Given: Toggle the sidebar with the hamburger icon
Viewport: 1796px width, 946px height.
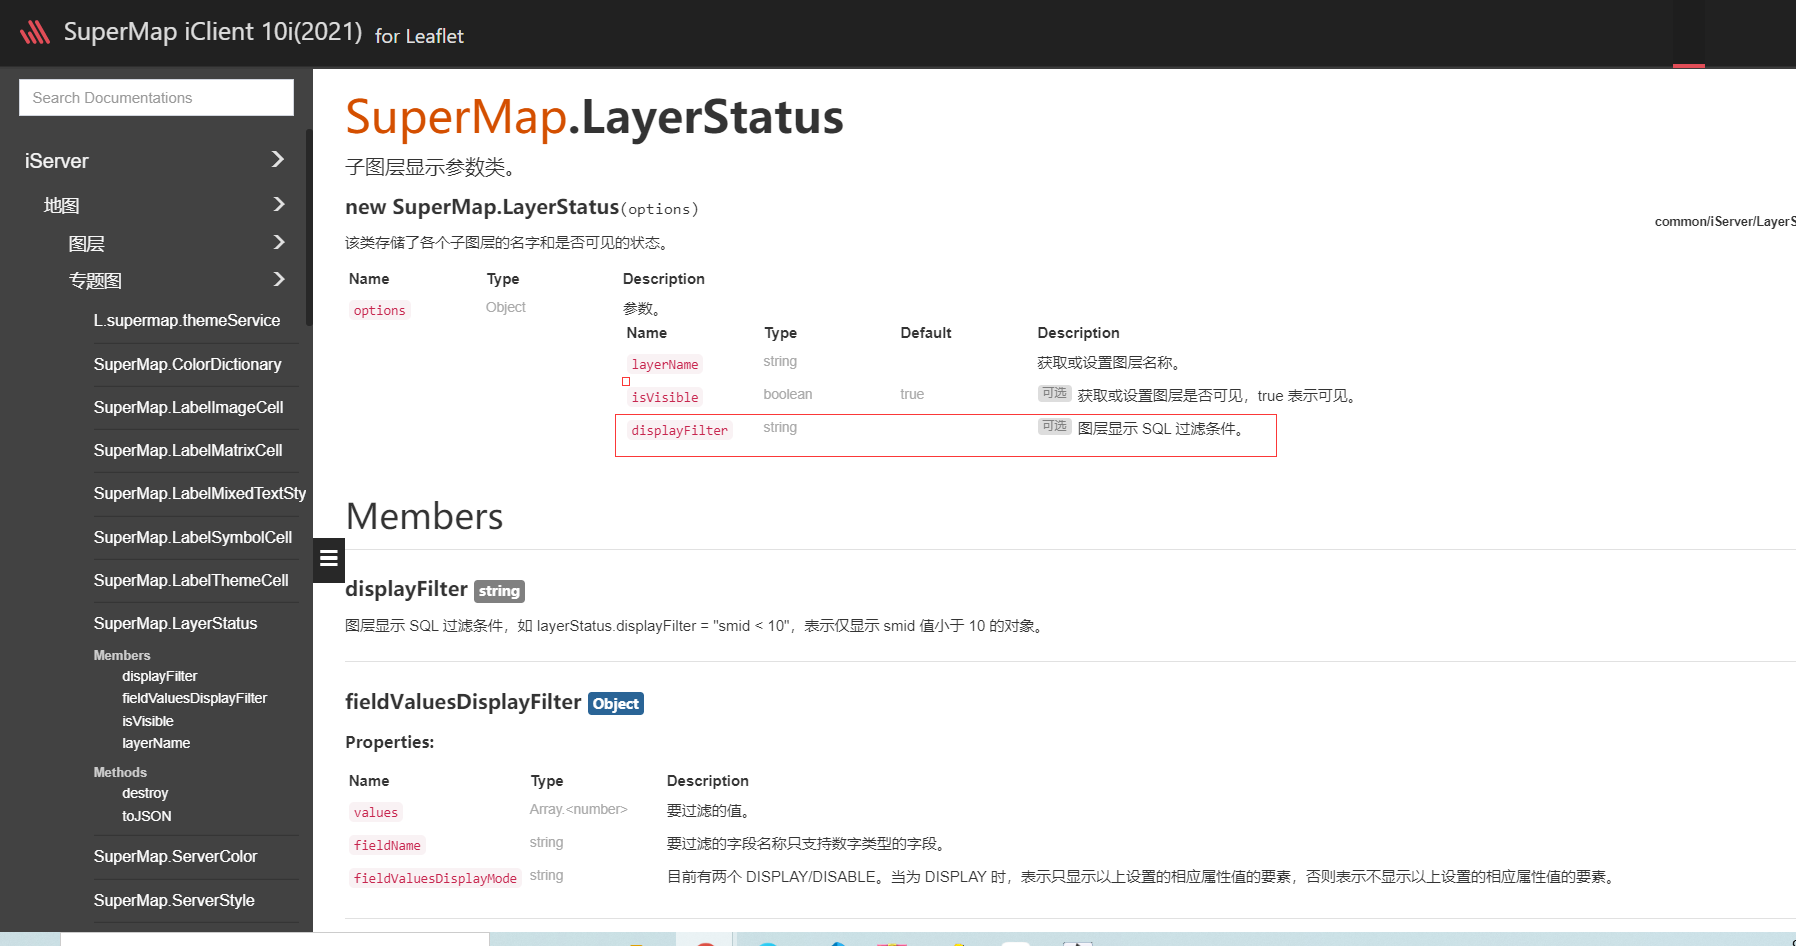Looking at the screenshot, I should click(x=328, y=560).
